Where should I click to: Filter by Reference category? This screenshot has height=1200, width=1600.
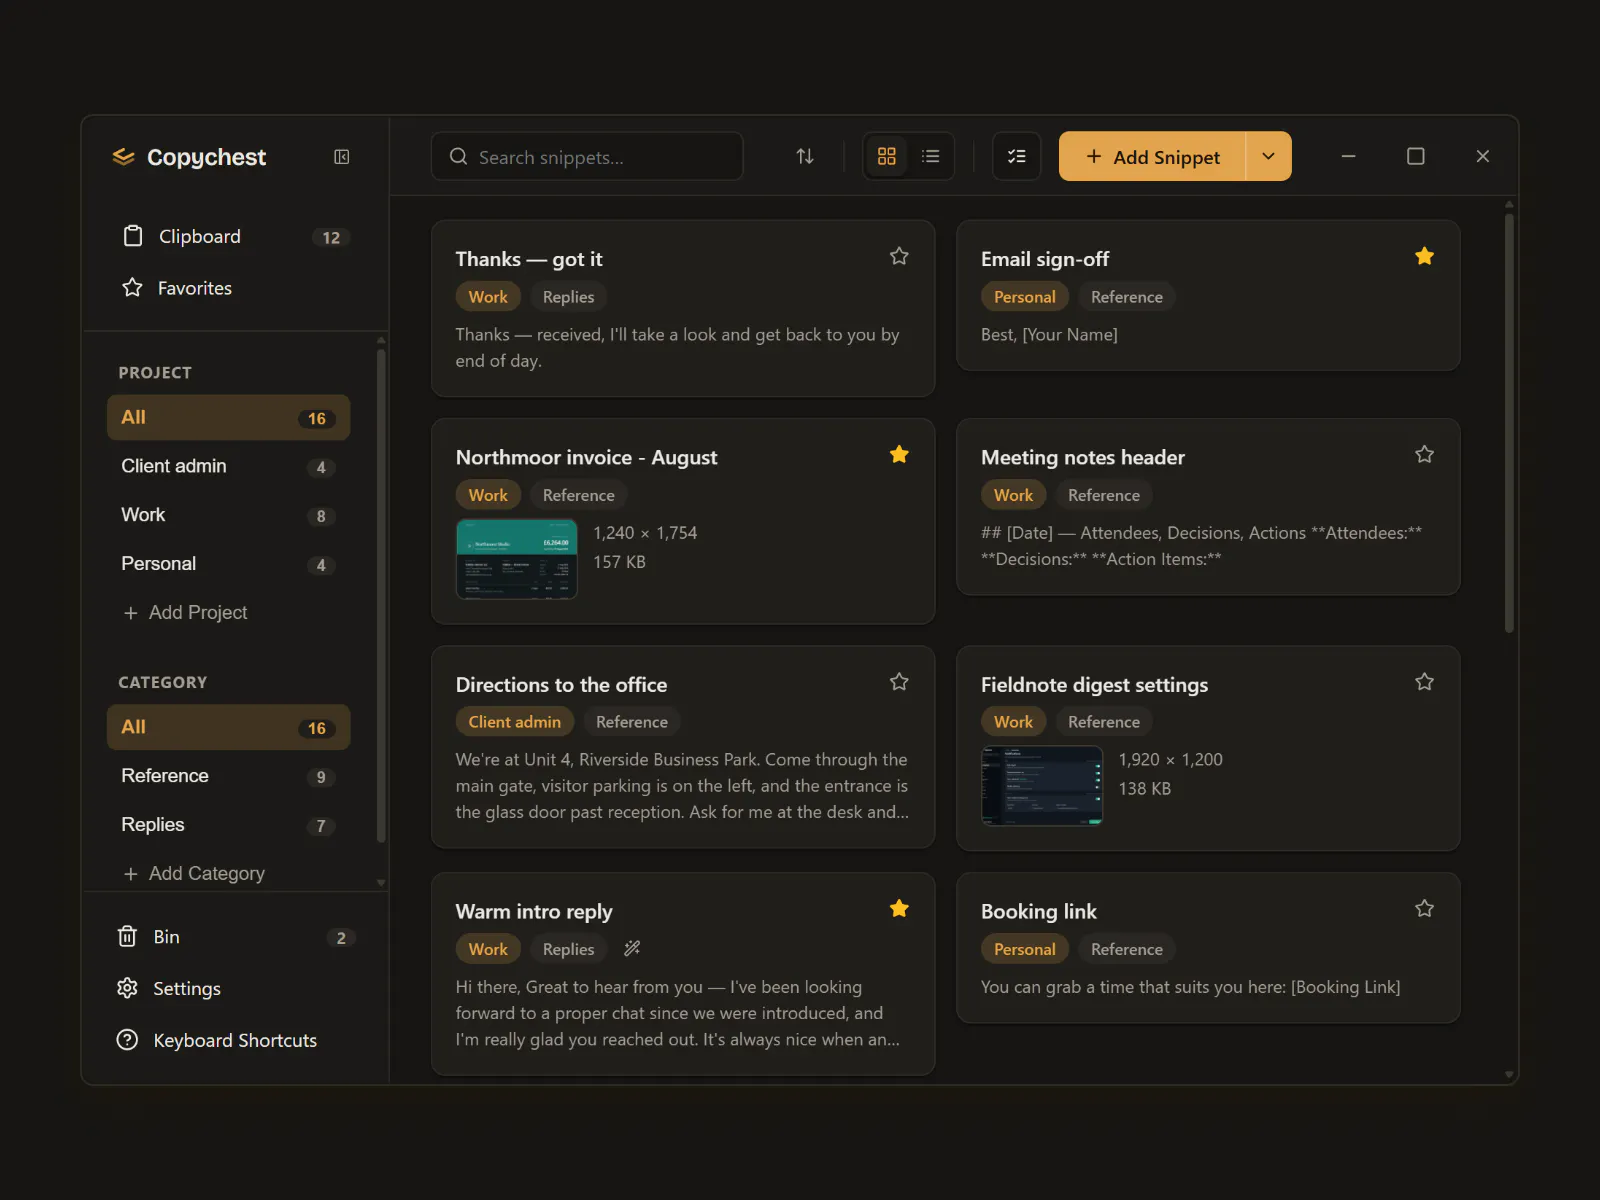point(229,776)
